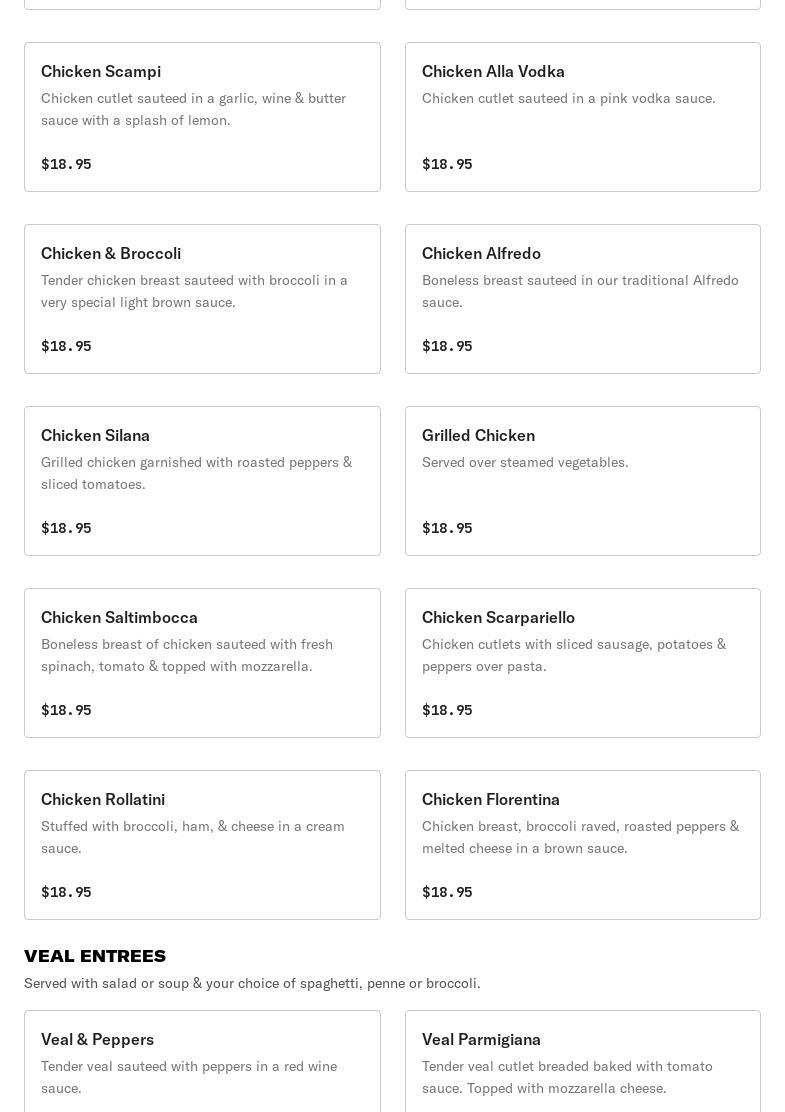The height and width of the screenshot is (1112, 785).
Task: Click the Chicken Rollatini price label
Action: pos(66,892)
